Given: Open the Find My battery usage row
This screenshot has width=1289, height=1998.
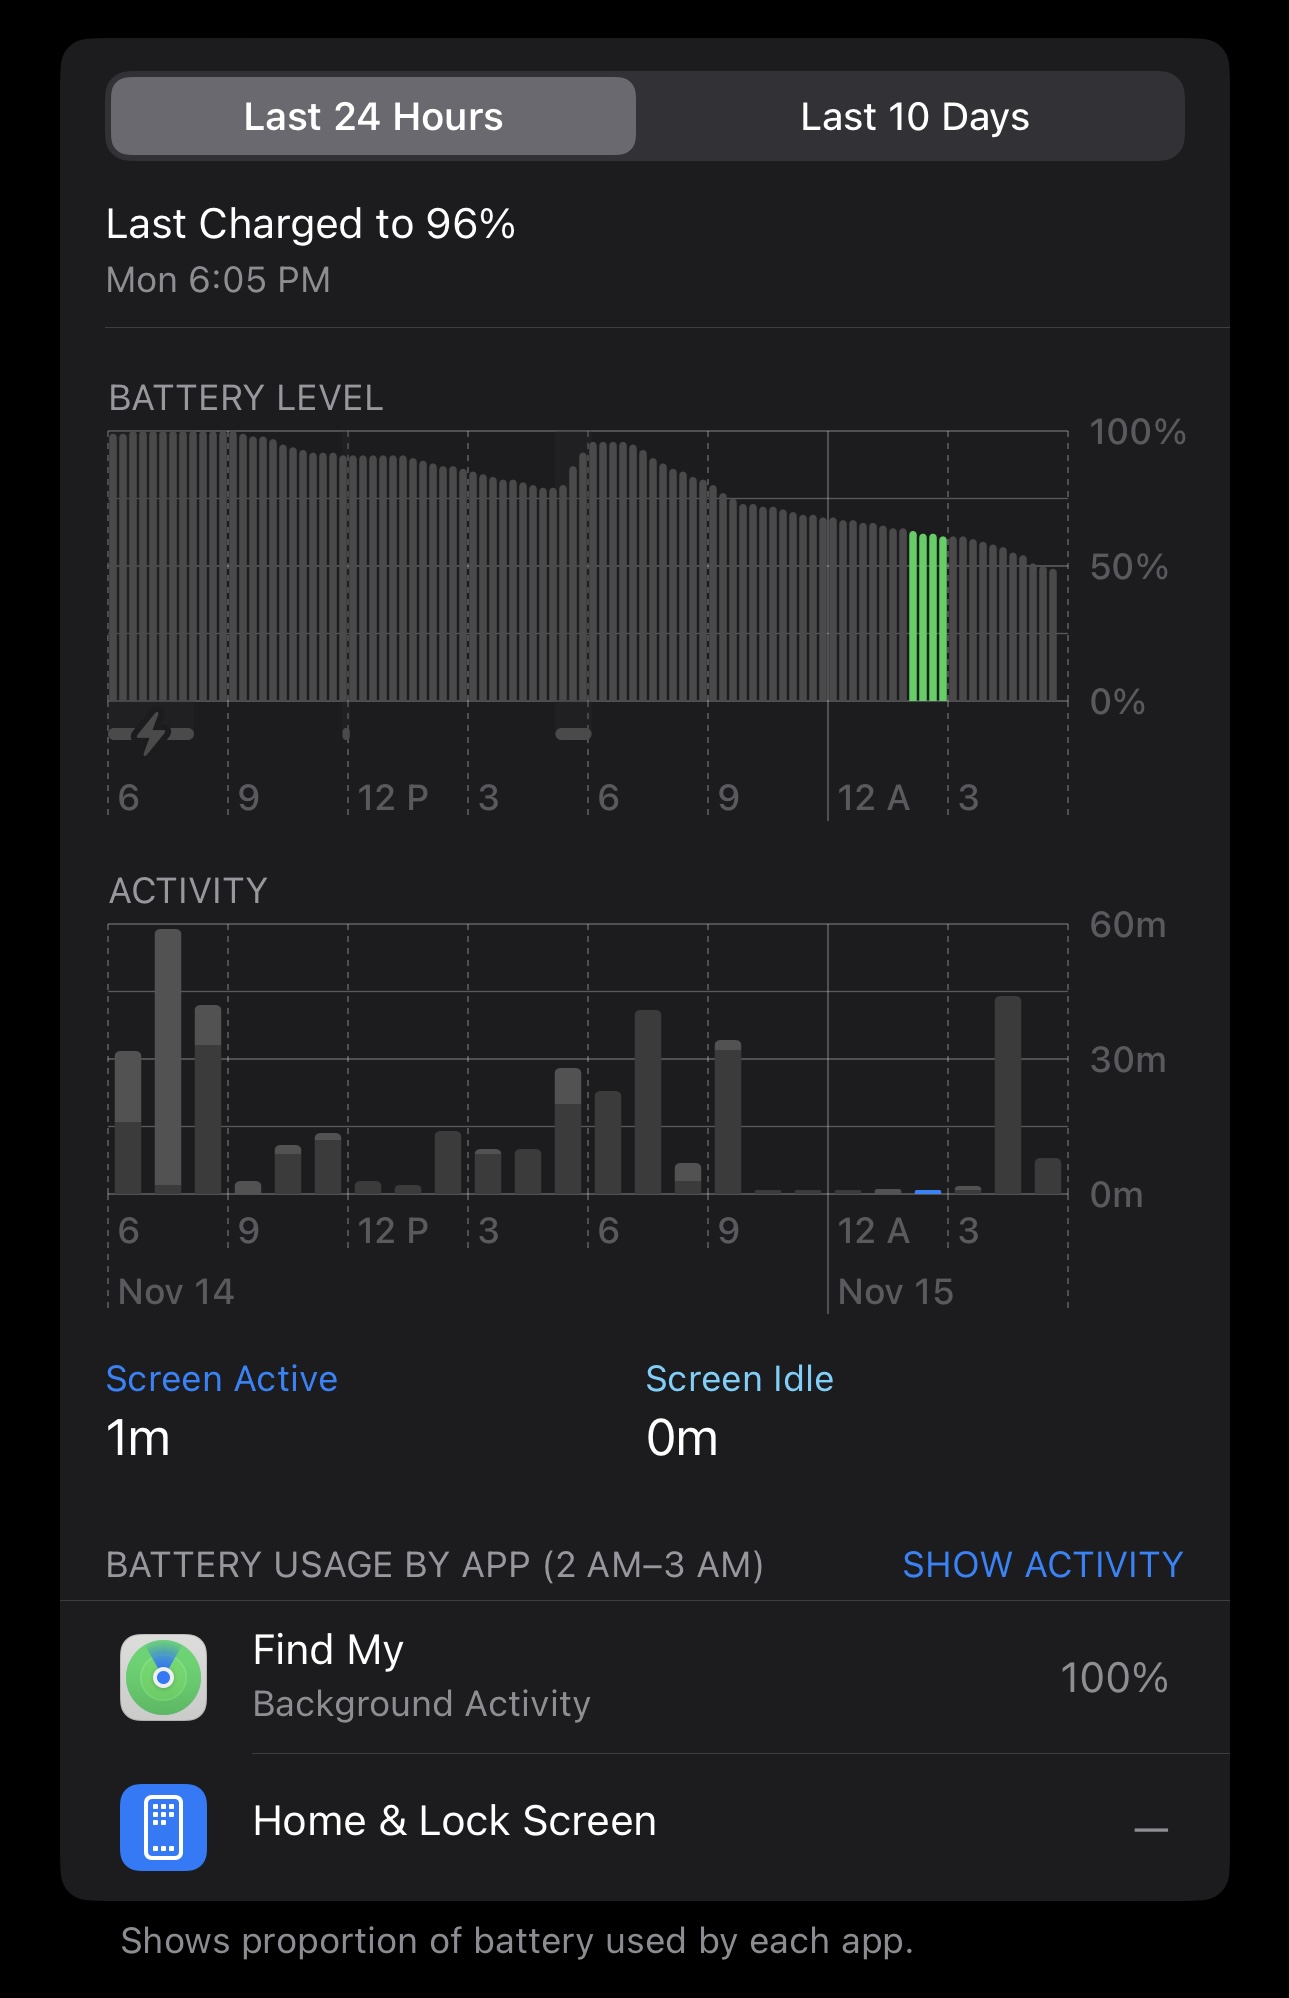Looking at the screenshot, I should point(644,1677).
